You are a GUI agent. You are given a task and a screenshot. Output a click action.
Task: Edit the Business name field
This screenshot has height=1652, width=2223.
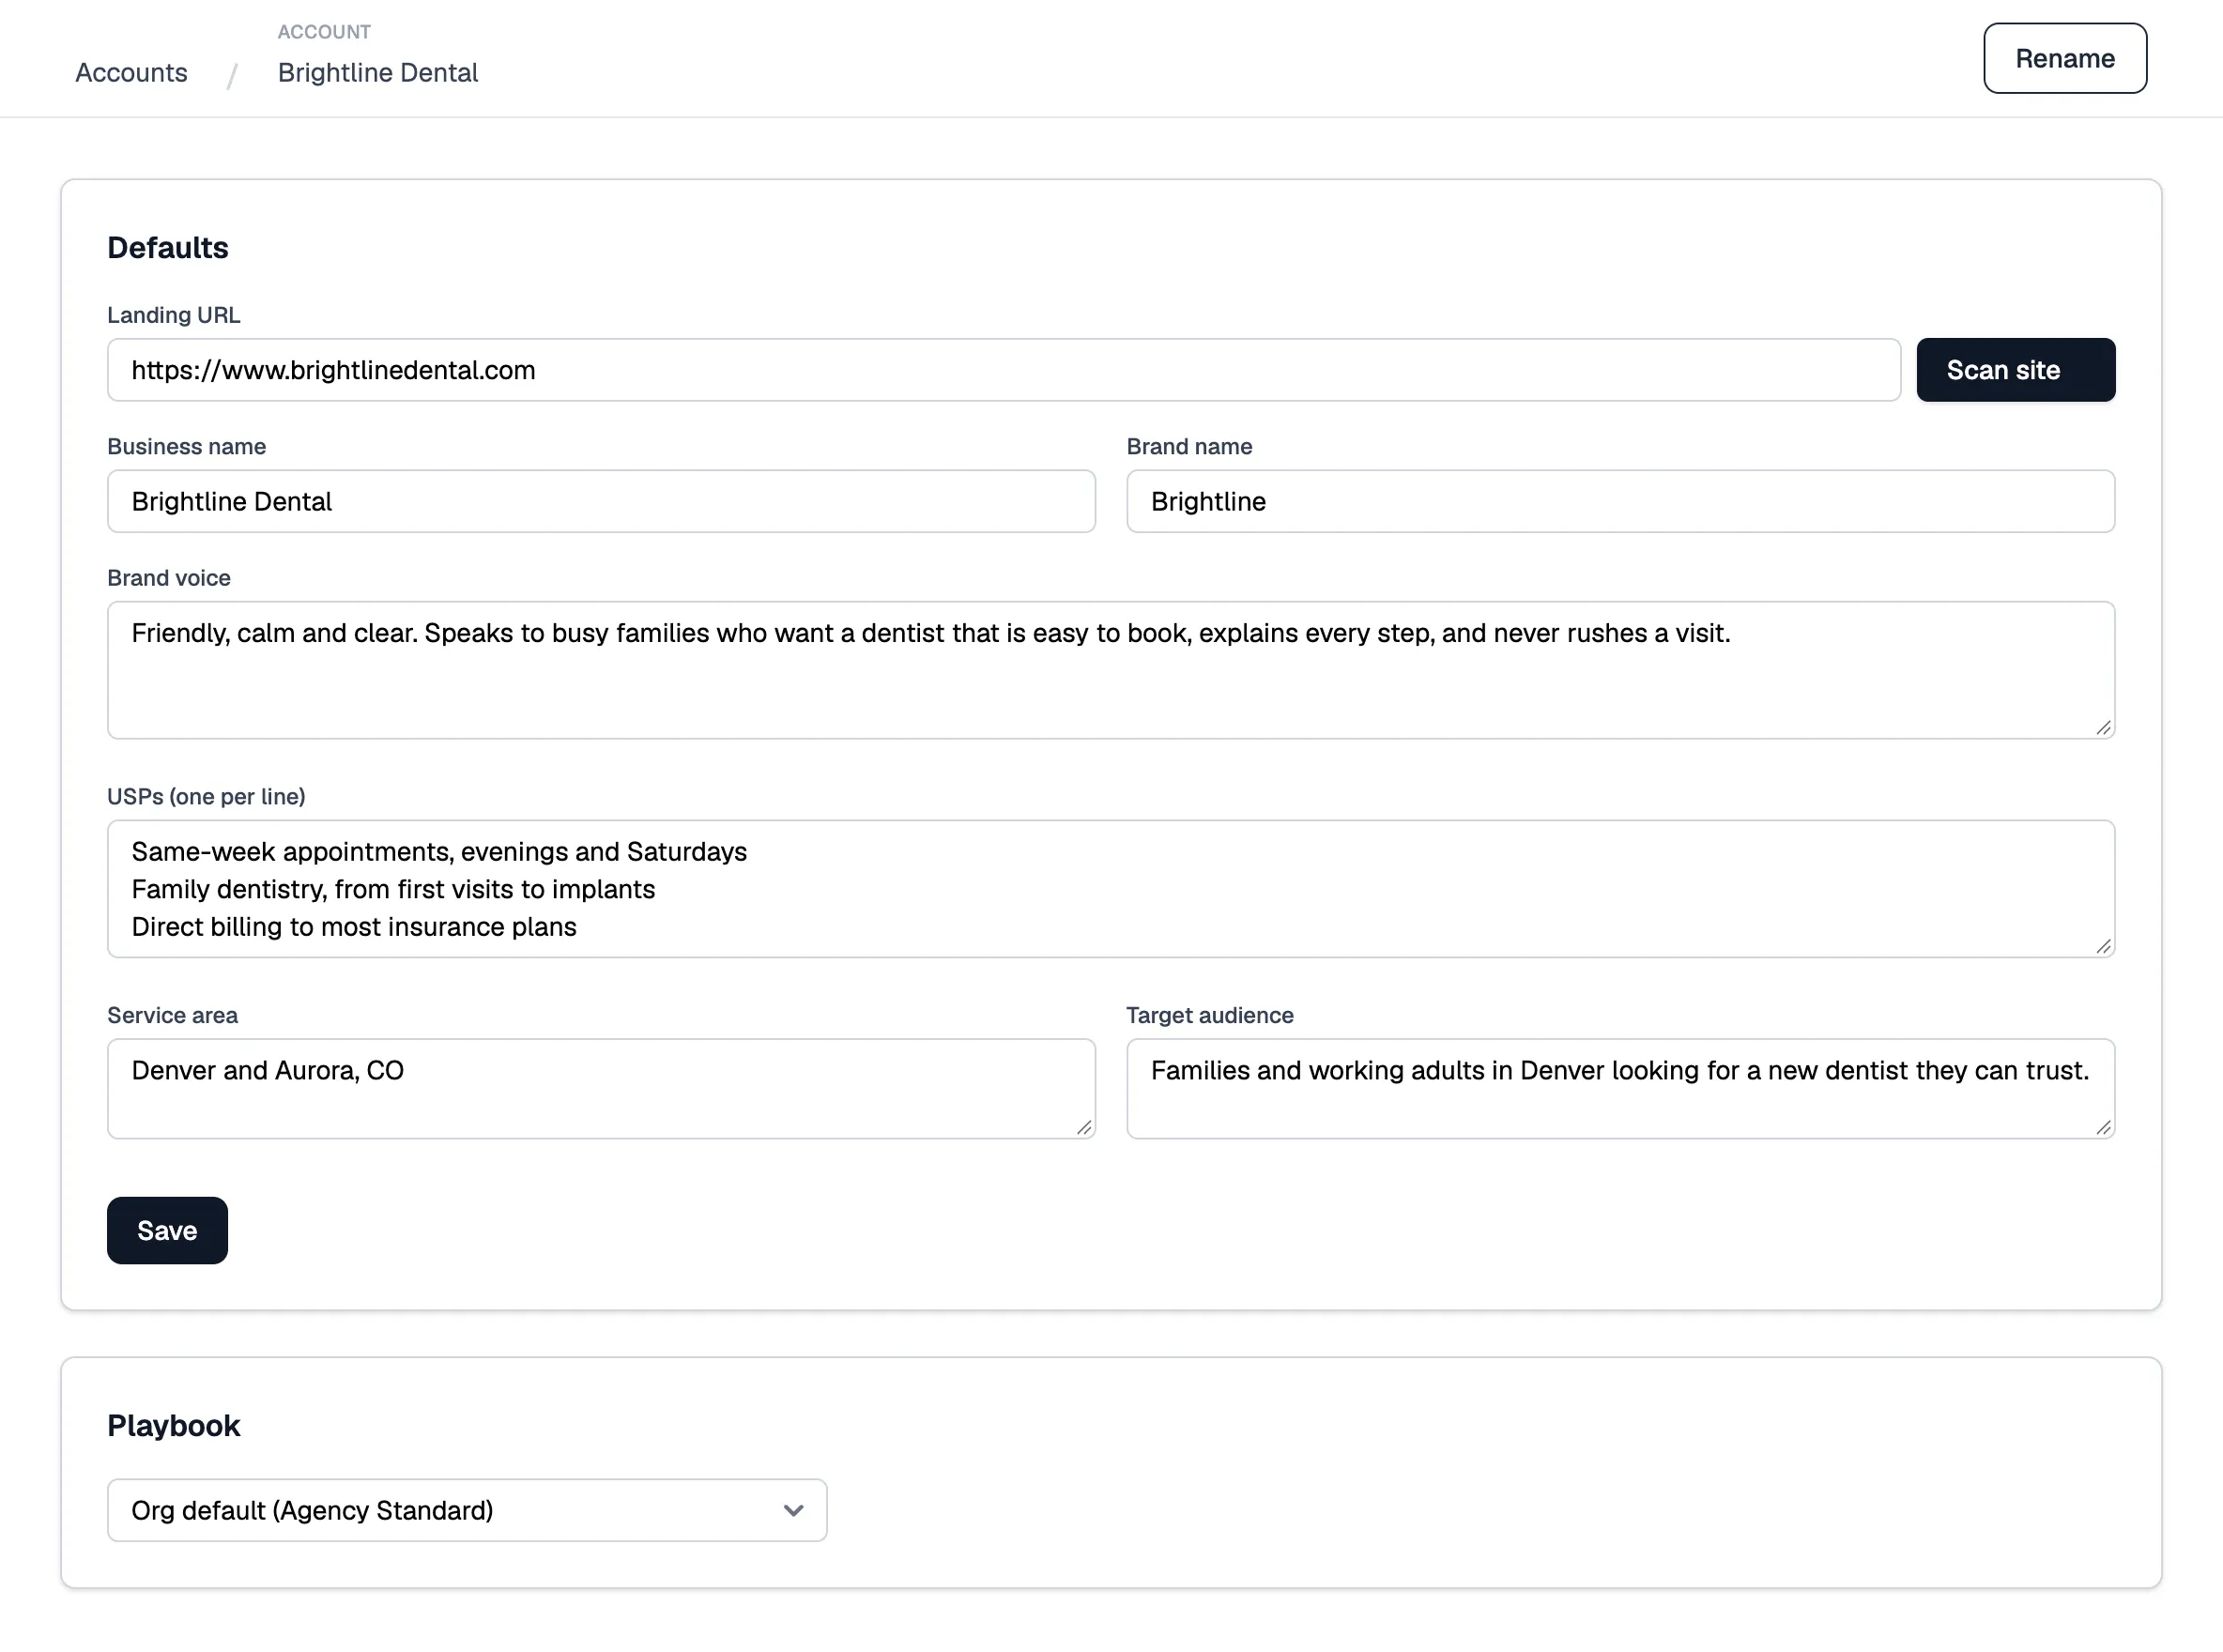coord(601,501)
